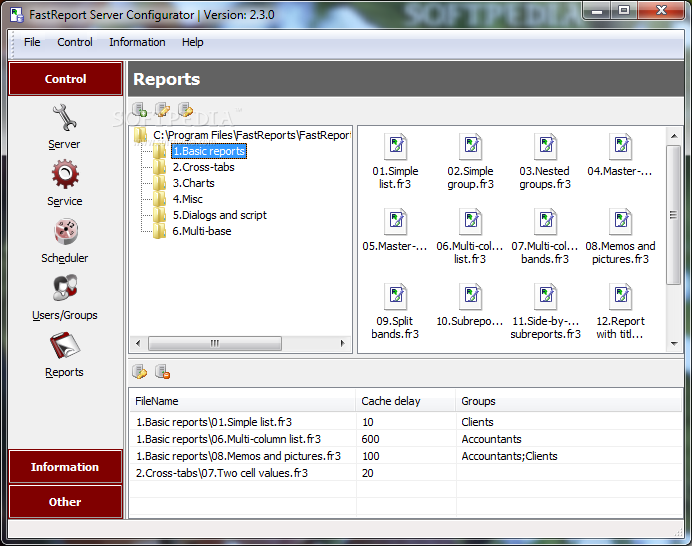Viewport: 692px width, 546px height.
Task: Select row 1.Basic reports\08.Memos and pictures.fr3
Action: (406, 456)
